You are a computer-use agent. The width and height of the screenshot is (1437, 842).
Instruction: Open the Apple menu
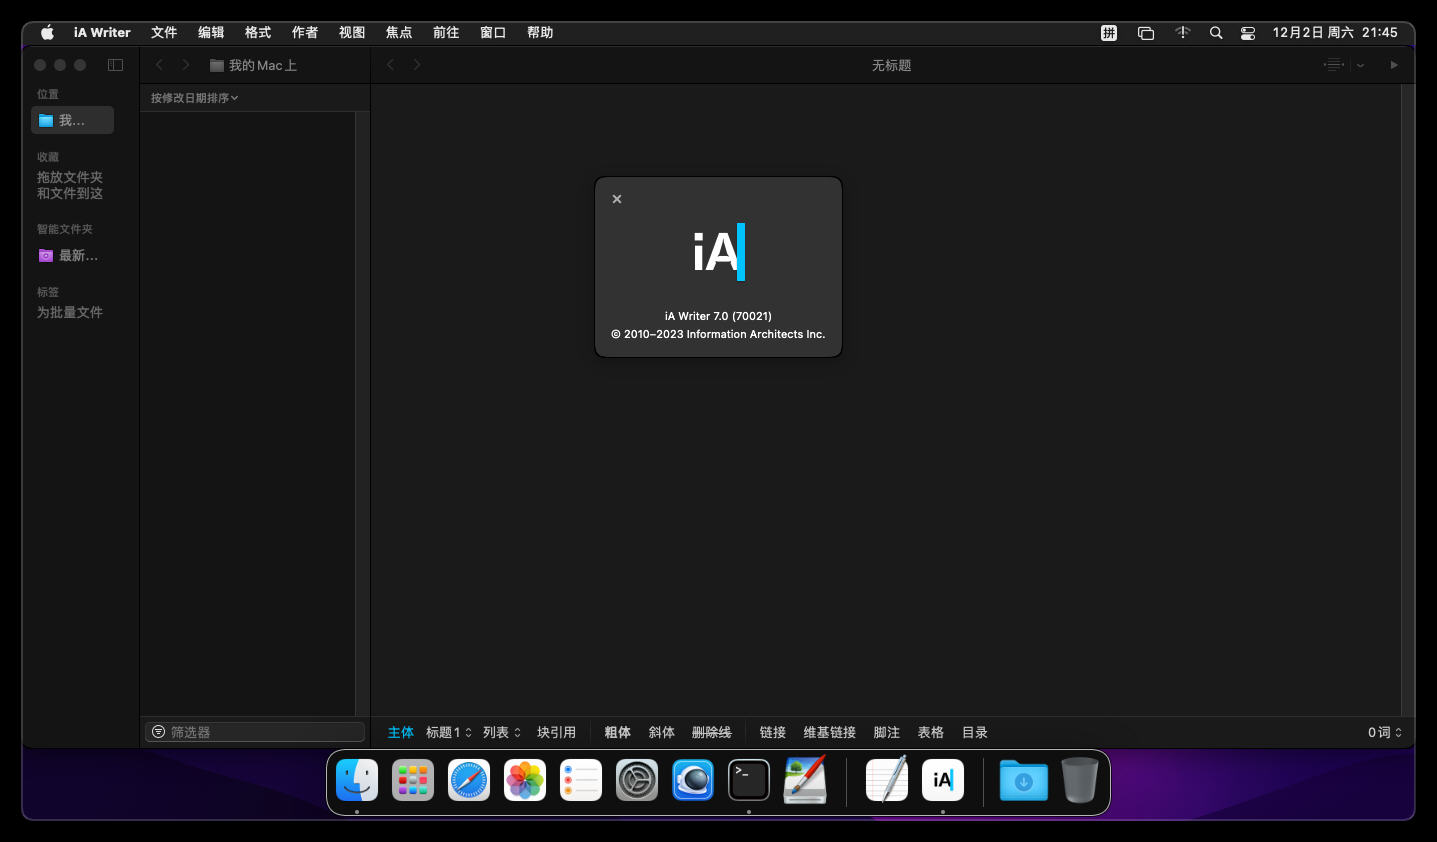47,32
